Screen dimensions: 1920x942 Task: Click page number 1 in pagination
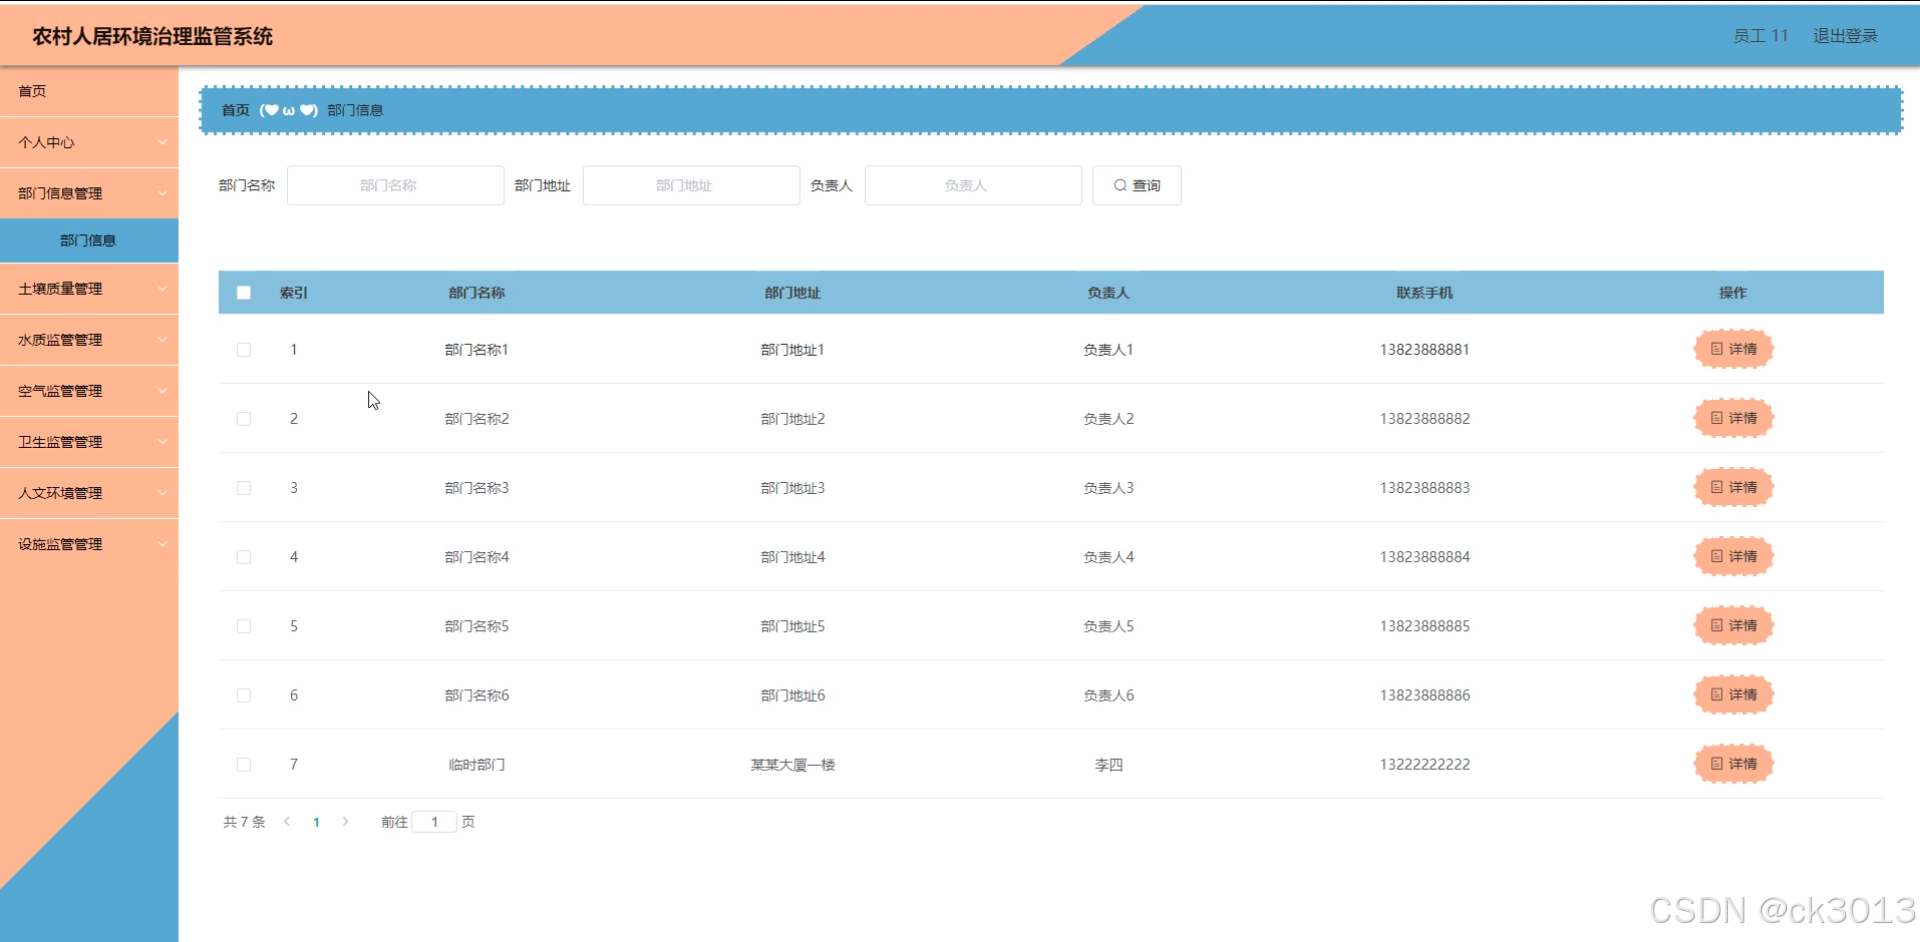(316, 821)
